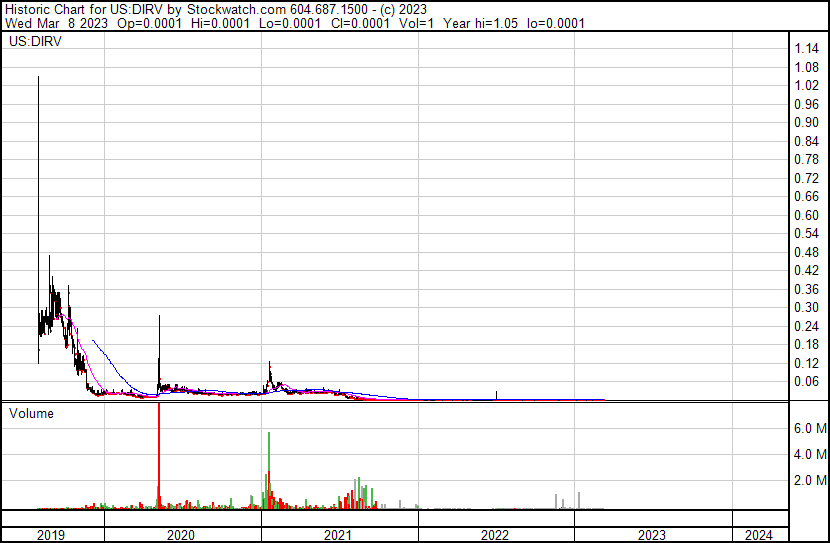
Task: Click the 0.36 price axis value
Action: click(806, 289)
